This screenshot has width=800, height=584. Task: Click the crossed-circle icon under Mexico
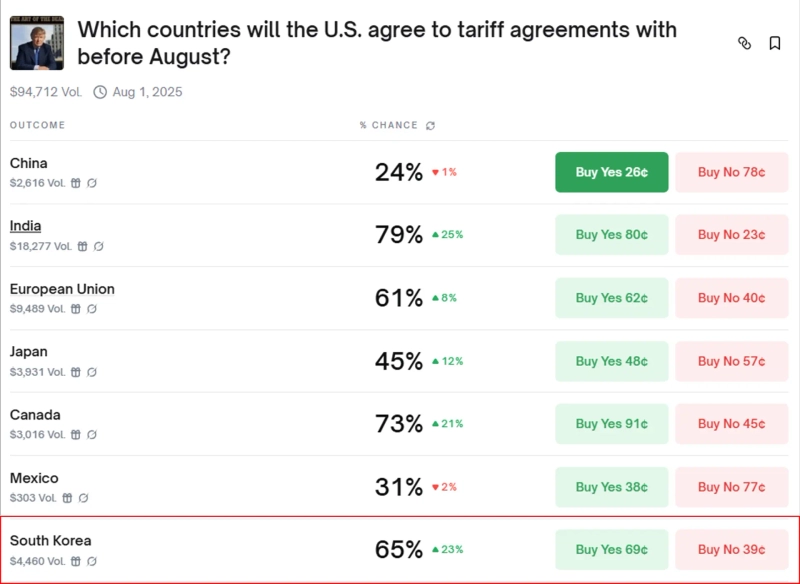[x=83, y=498]
